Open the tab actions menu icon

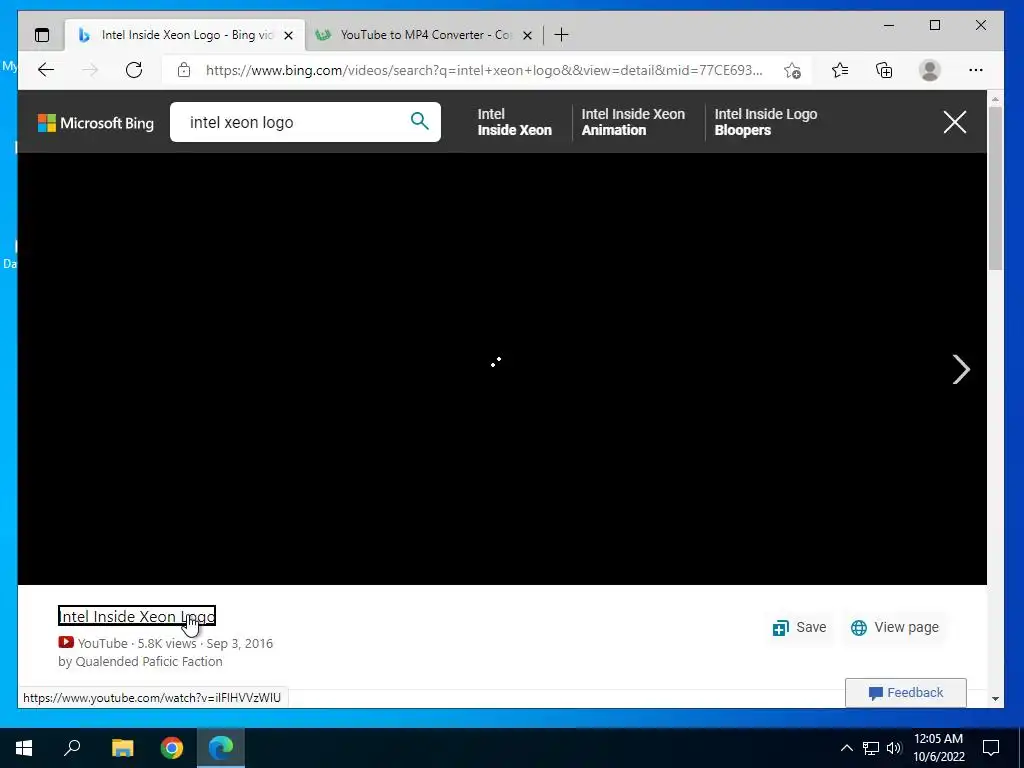point(42,35)
